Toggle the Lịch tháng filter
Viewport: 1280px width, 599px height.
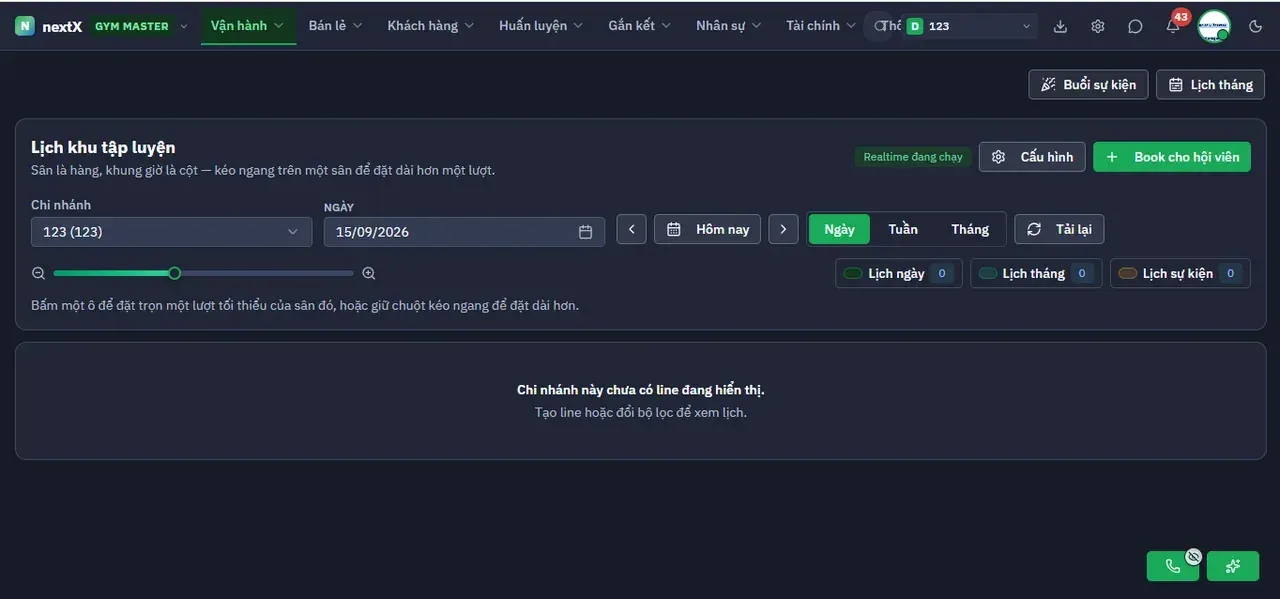(1036, 273)
